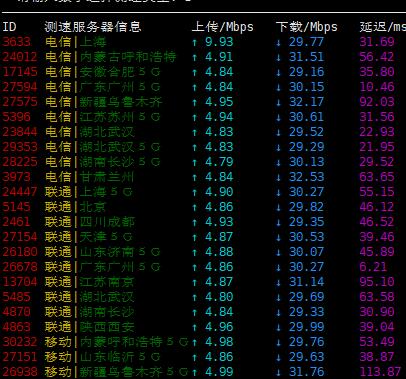
Task: Click the 联通|北京 server name
Action: point(76,207)
